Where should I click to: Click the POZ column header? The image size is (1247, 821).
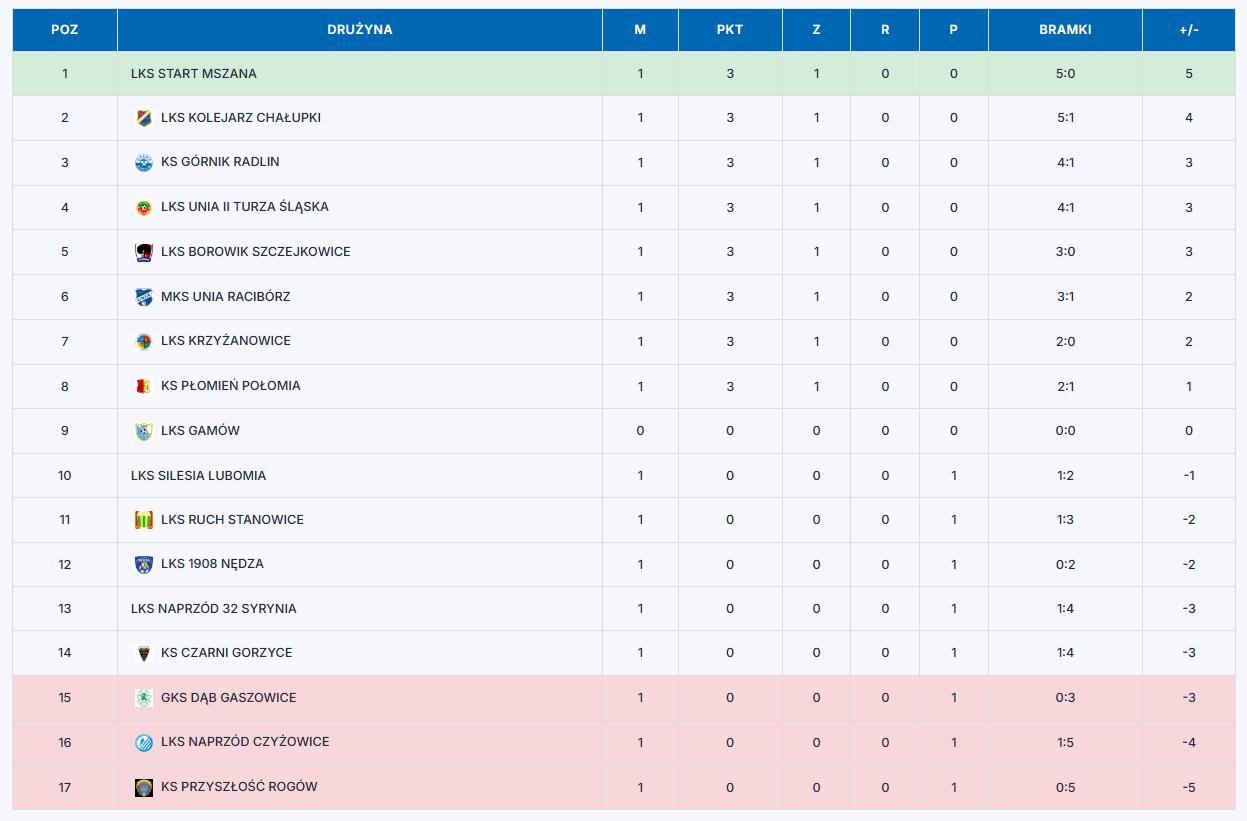pos(65,30)
